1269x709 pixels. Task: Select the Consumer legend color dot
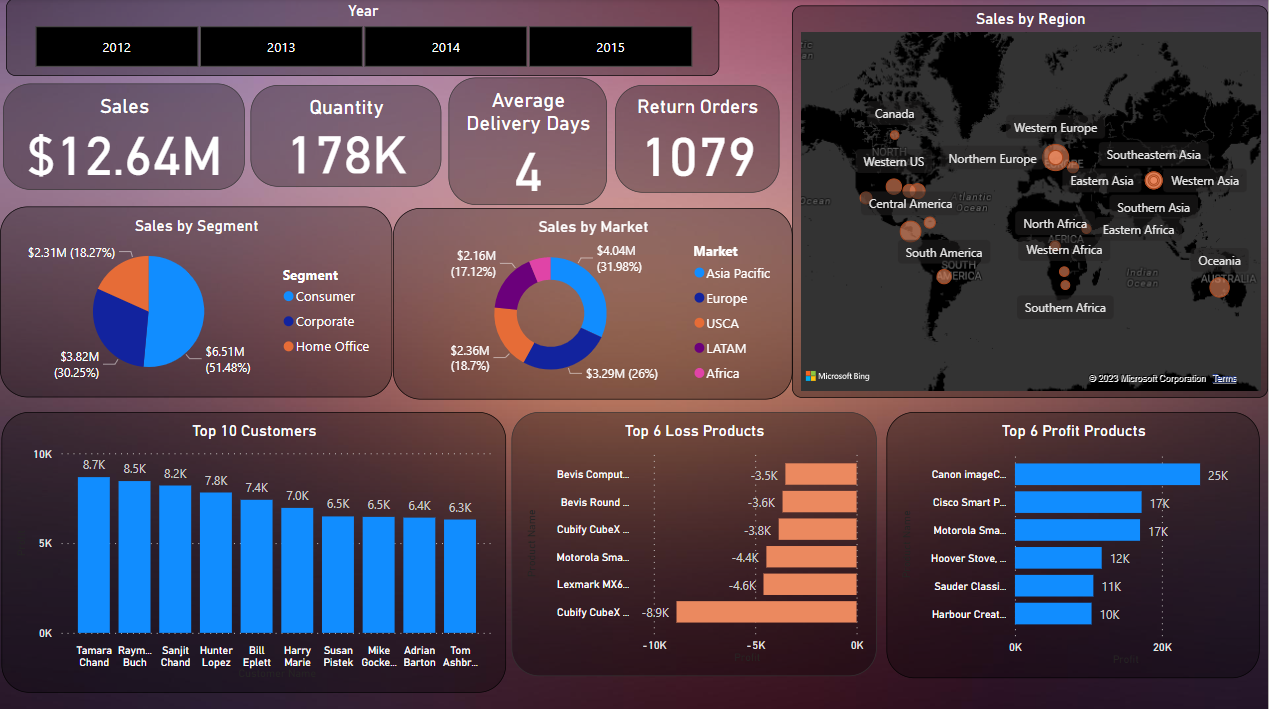(289, 297)
